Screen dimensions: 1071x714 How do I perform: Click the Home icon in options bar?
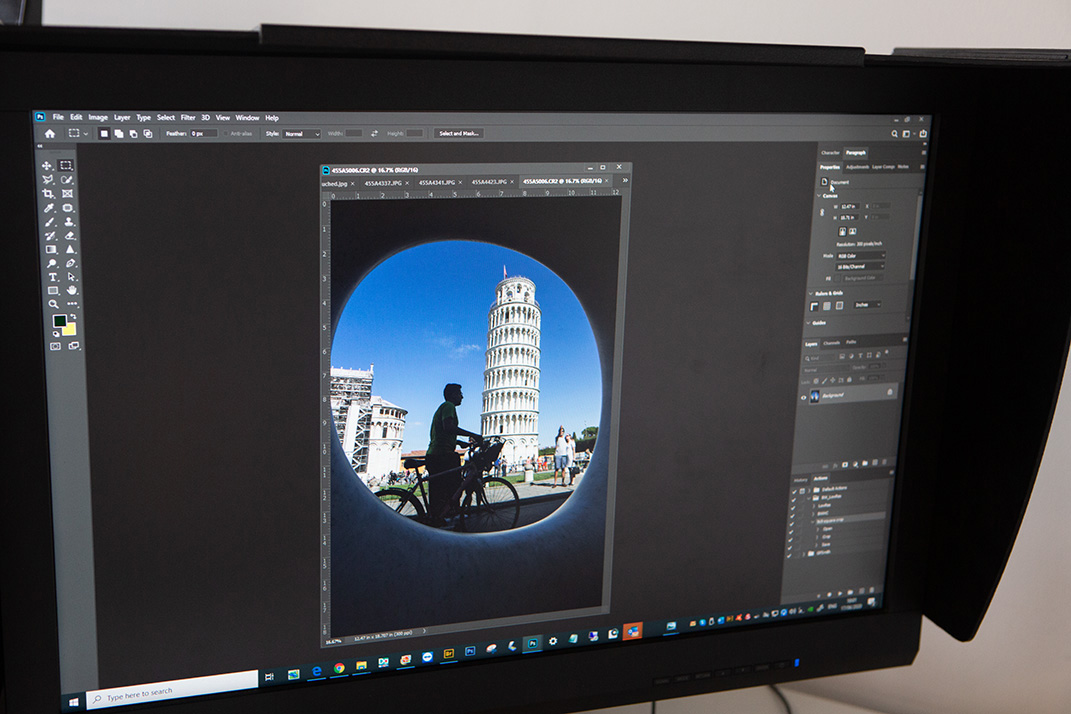pos(50,133)
